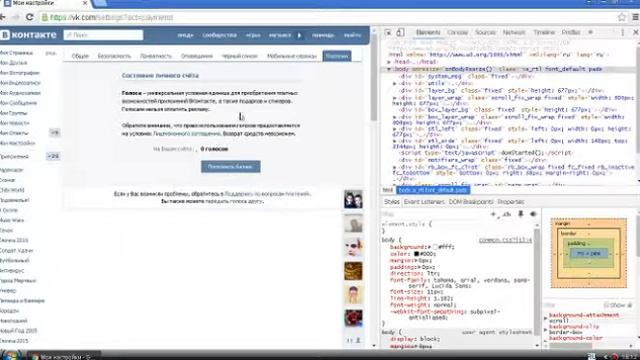Open the Чёрный список settings tab
This screenshot has width=640, height=360.
240,56
